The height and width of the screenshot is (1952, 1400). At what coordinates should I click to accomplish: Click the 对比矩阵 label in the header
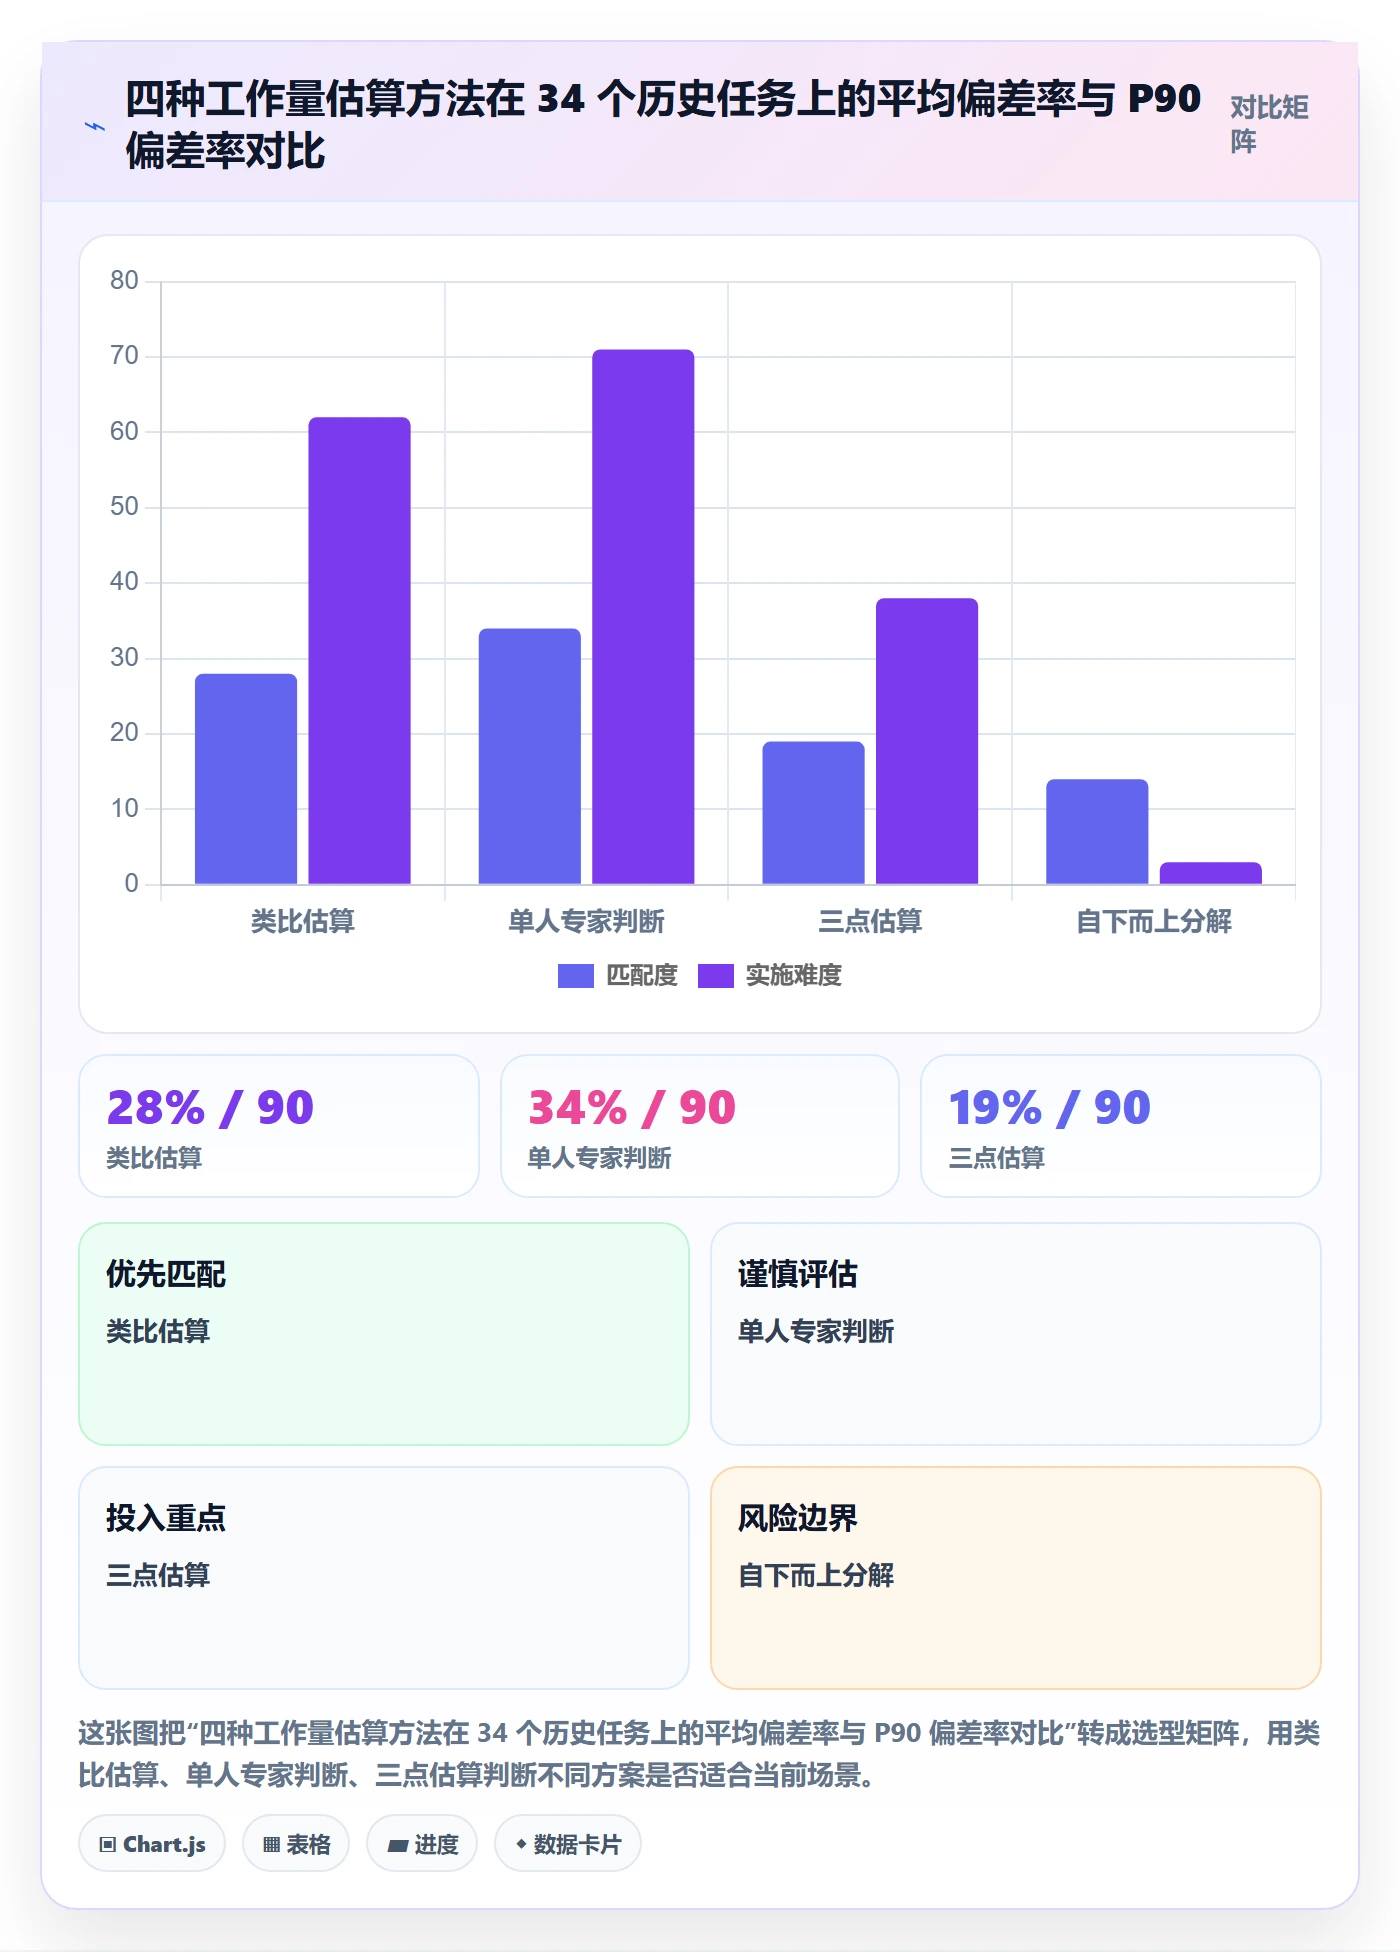(x=1269, y=124)
